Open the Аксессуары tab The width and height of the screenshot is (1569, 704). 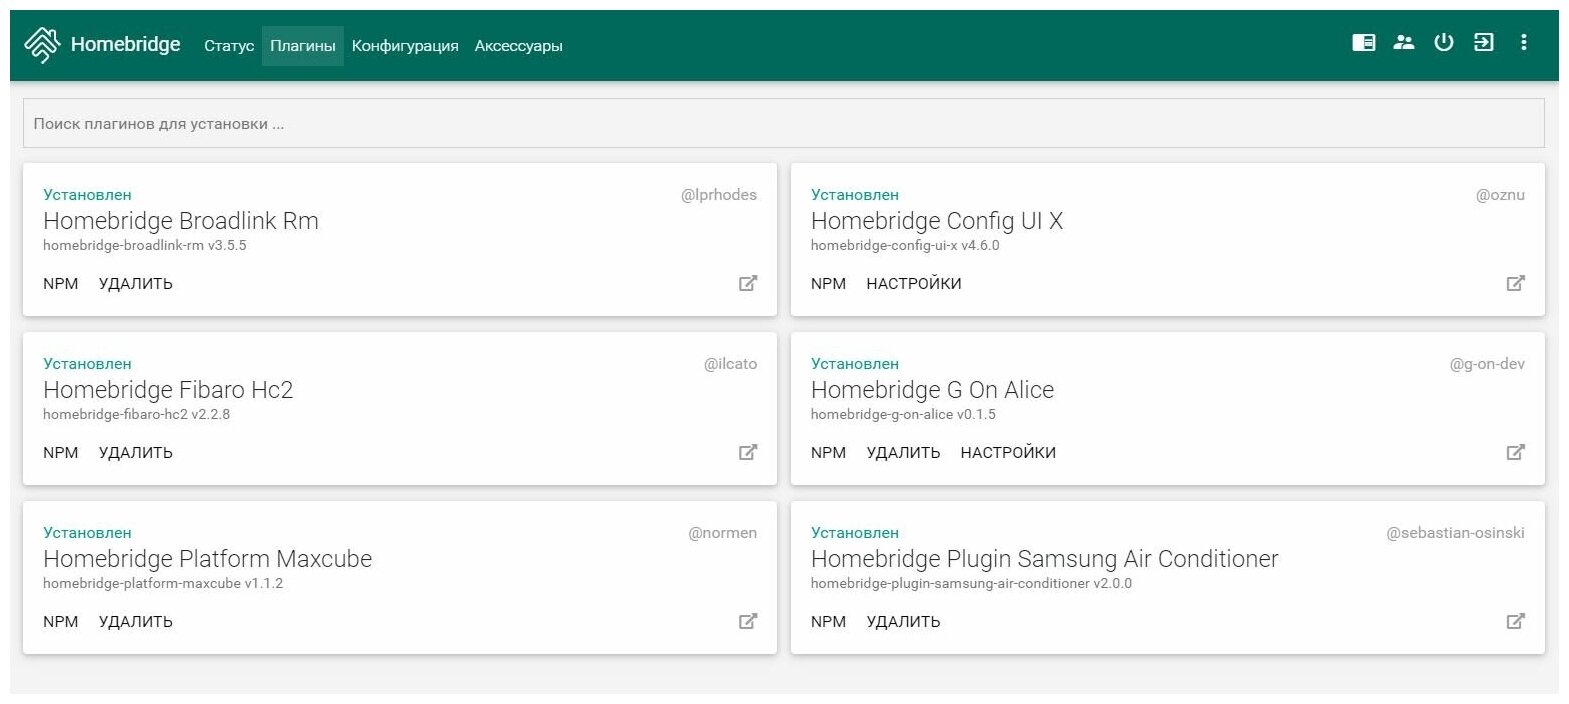click(x=518, y=46)
